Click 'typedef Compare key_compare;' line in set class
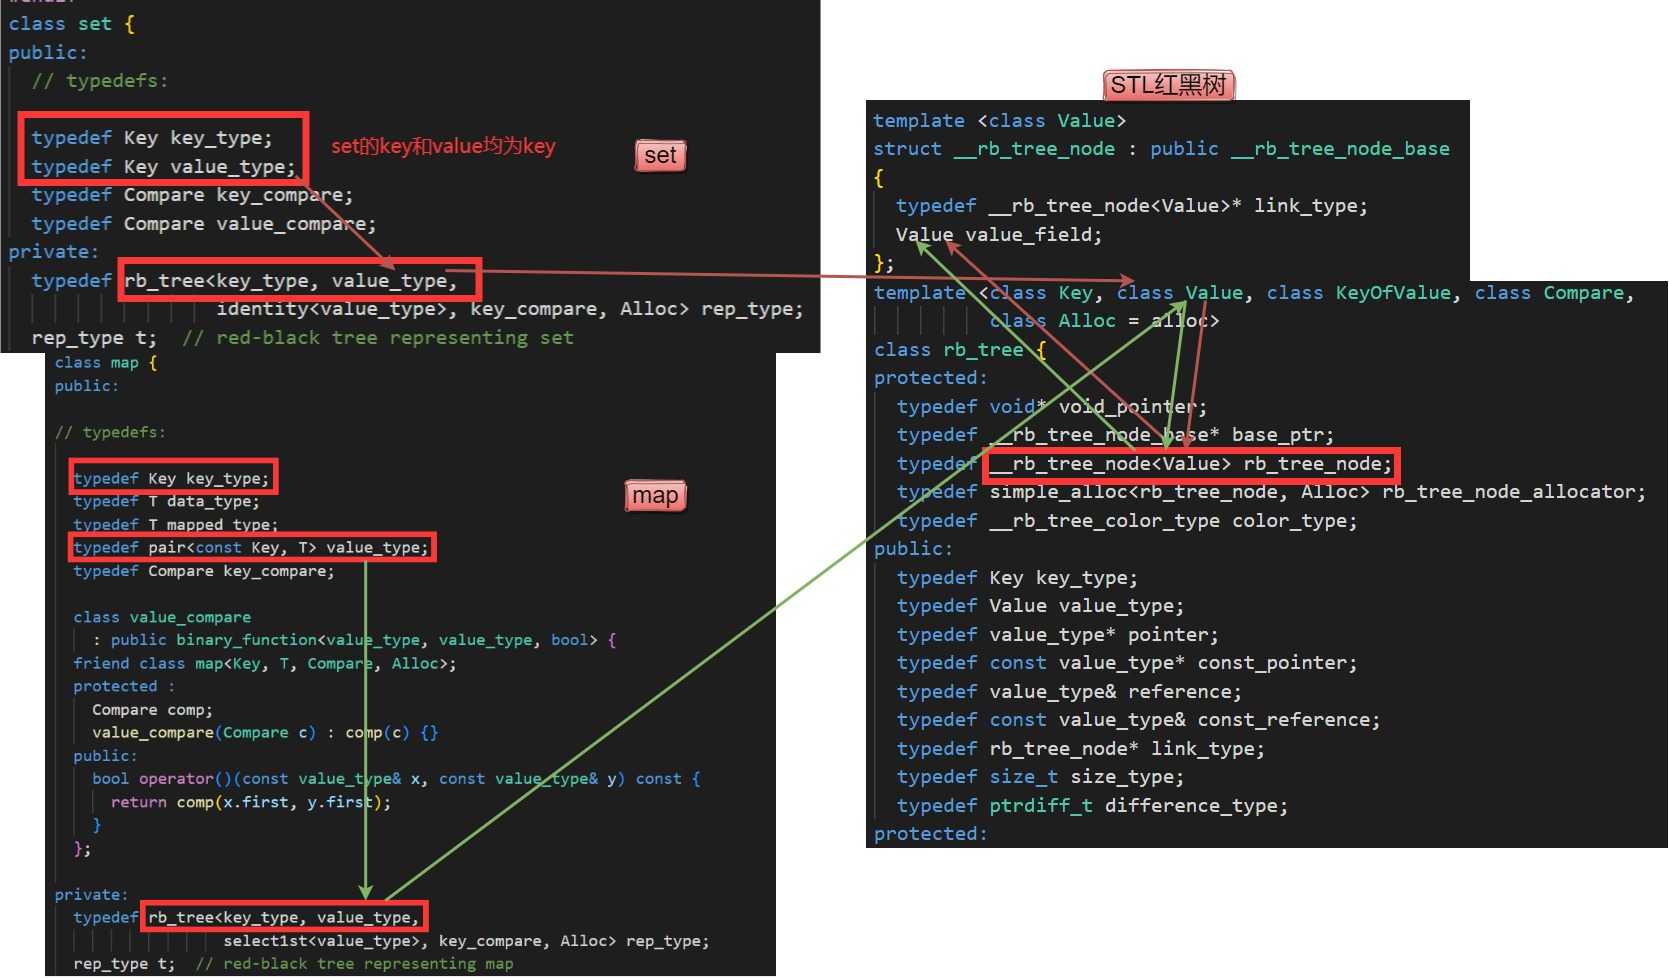The width and height of the screenshot is (1669, 978). 192,195
